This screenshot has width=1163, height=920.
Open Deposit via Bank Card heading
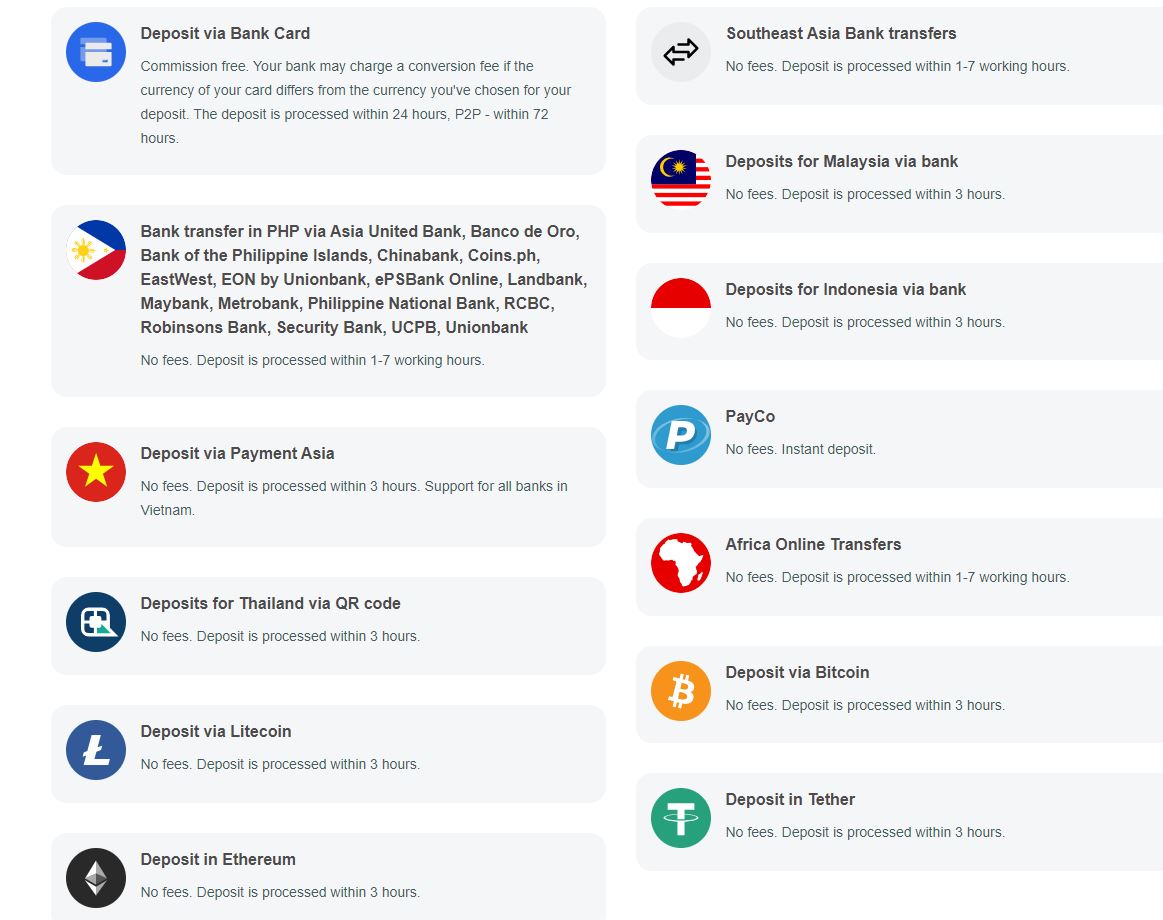[225, 33]
